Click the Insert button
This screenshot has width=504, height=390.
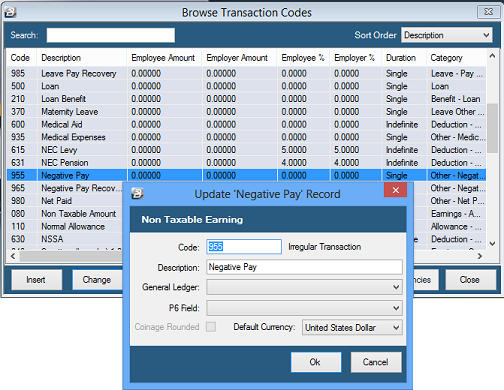pos(36,280)
